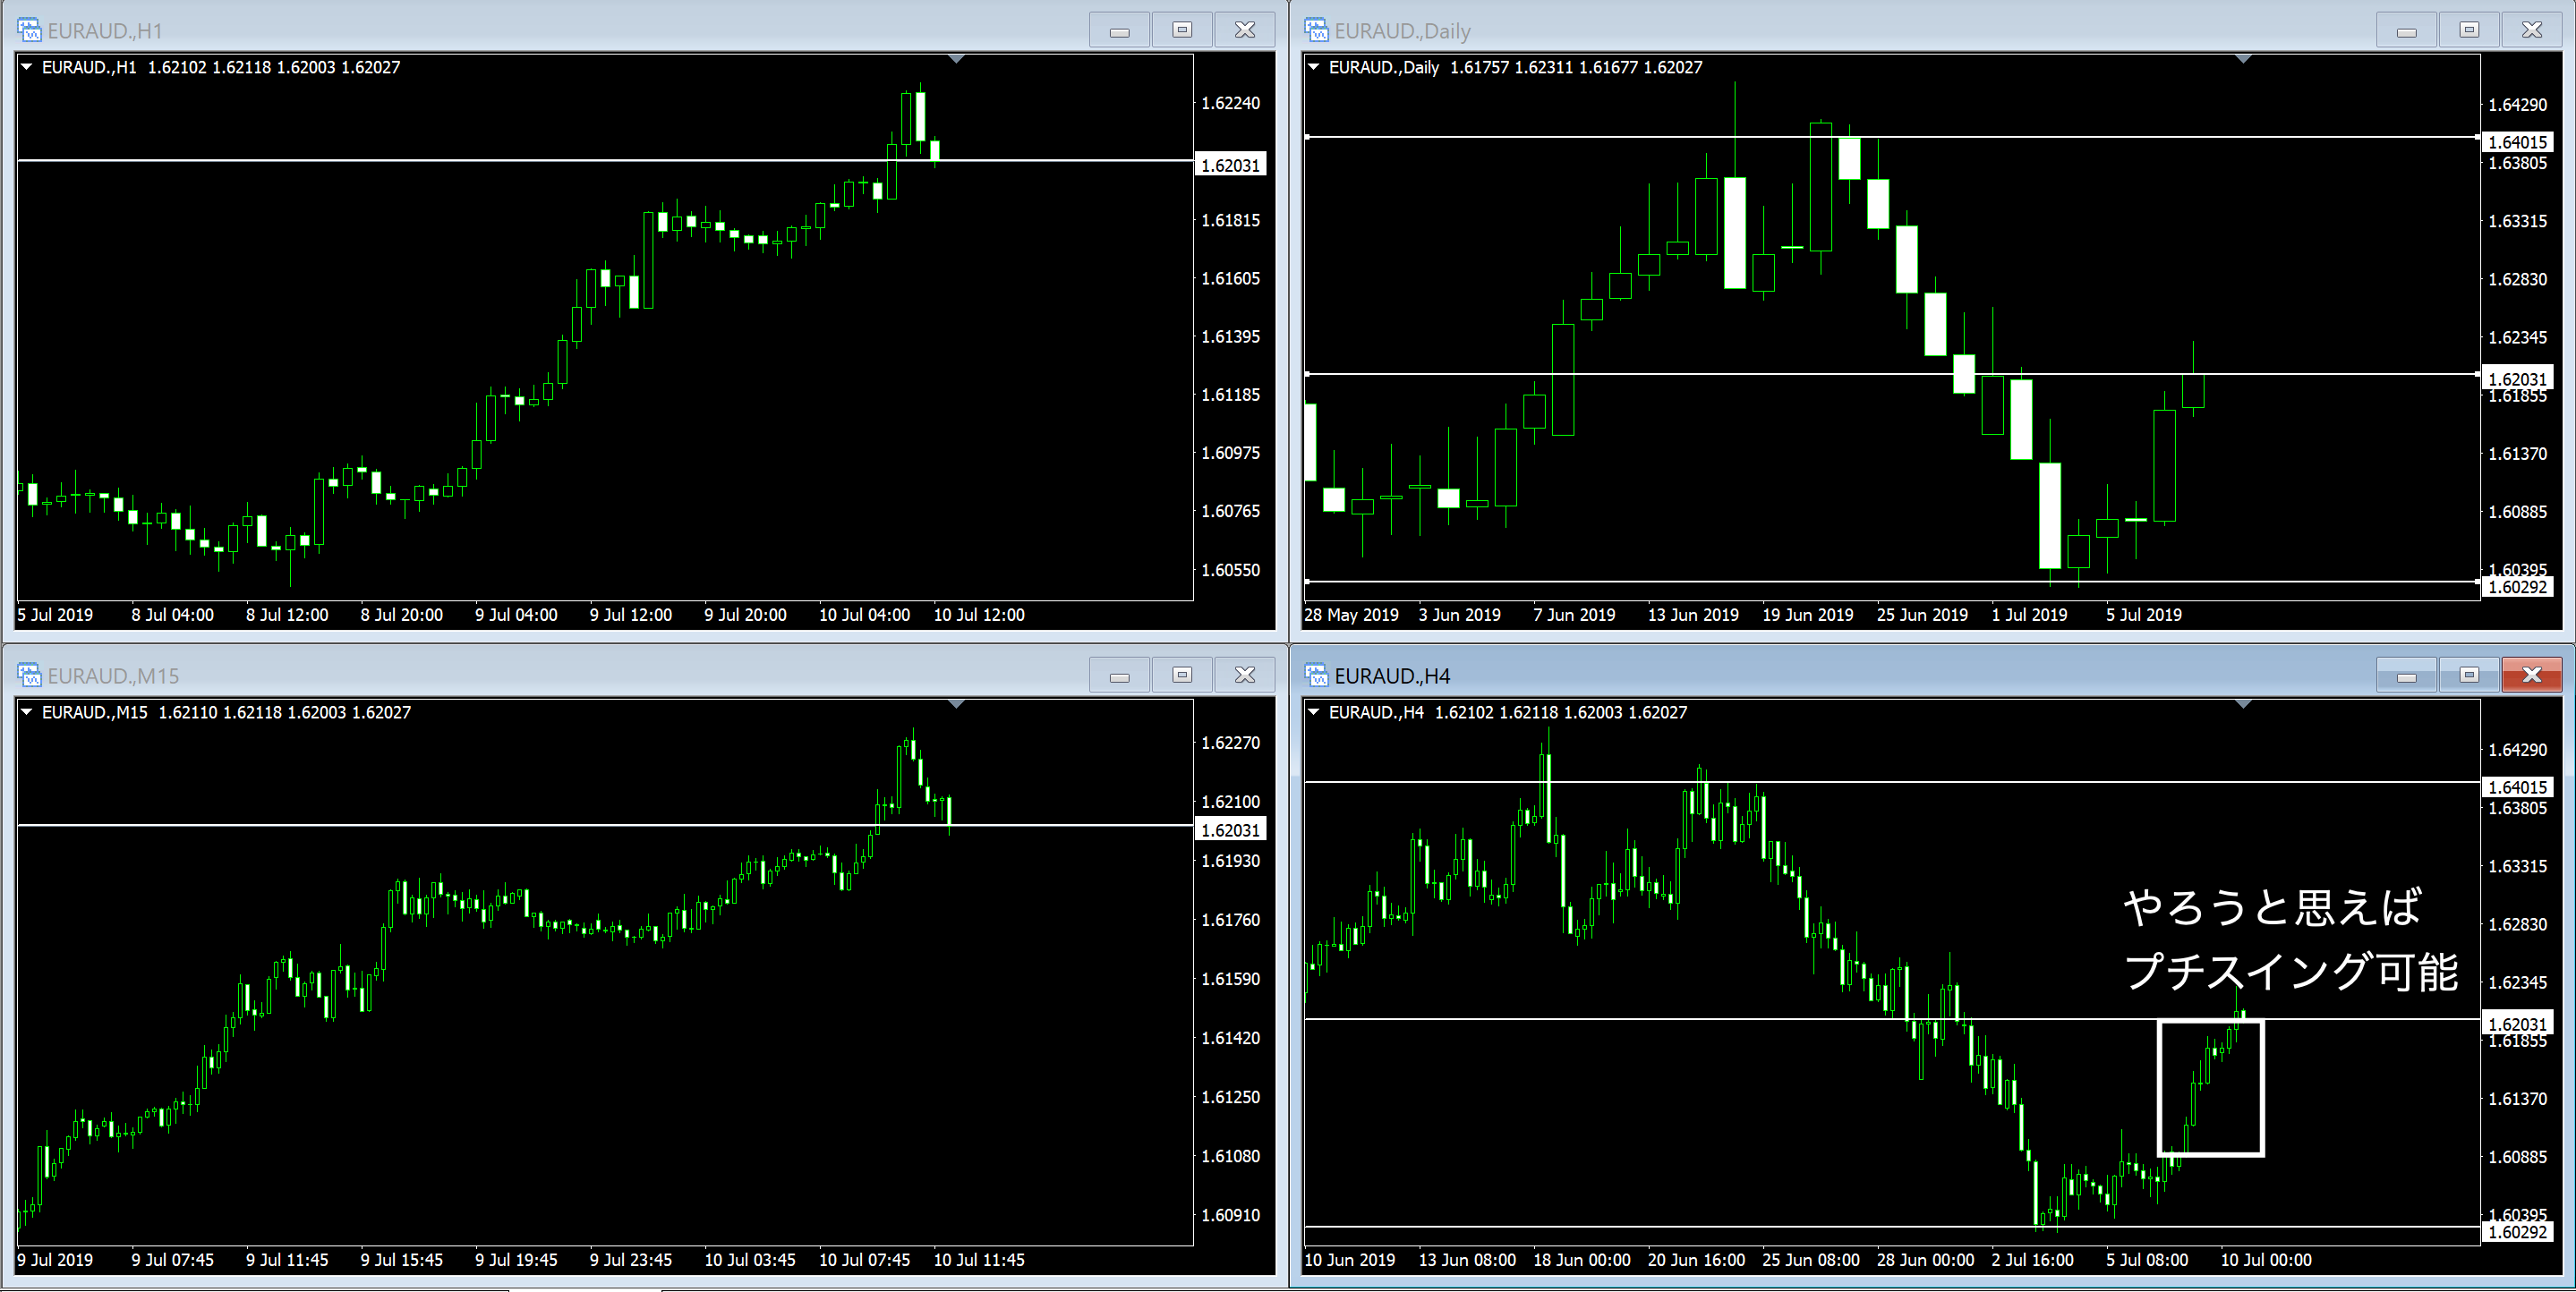Click the EURAUD H1 chart window icon
2576x1292 pixels.
(x=29, y=30)
